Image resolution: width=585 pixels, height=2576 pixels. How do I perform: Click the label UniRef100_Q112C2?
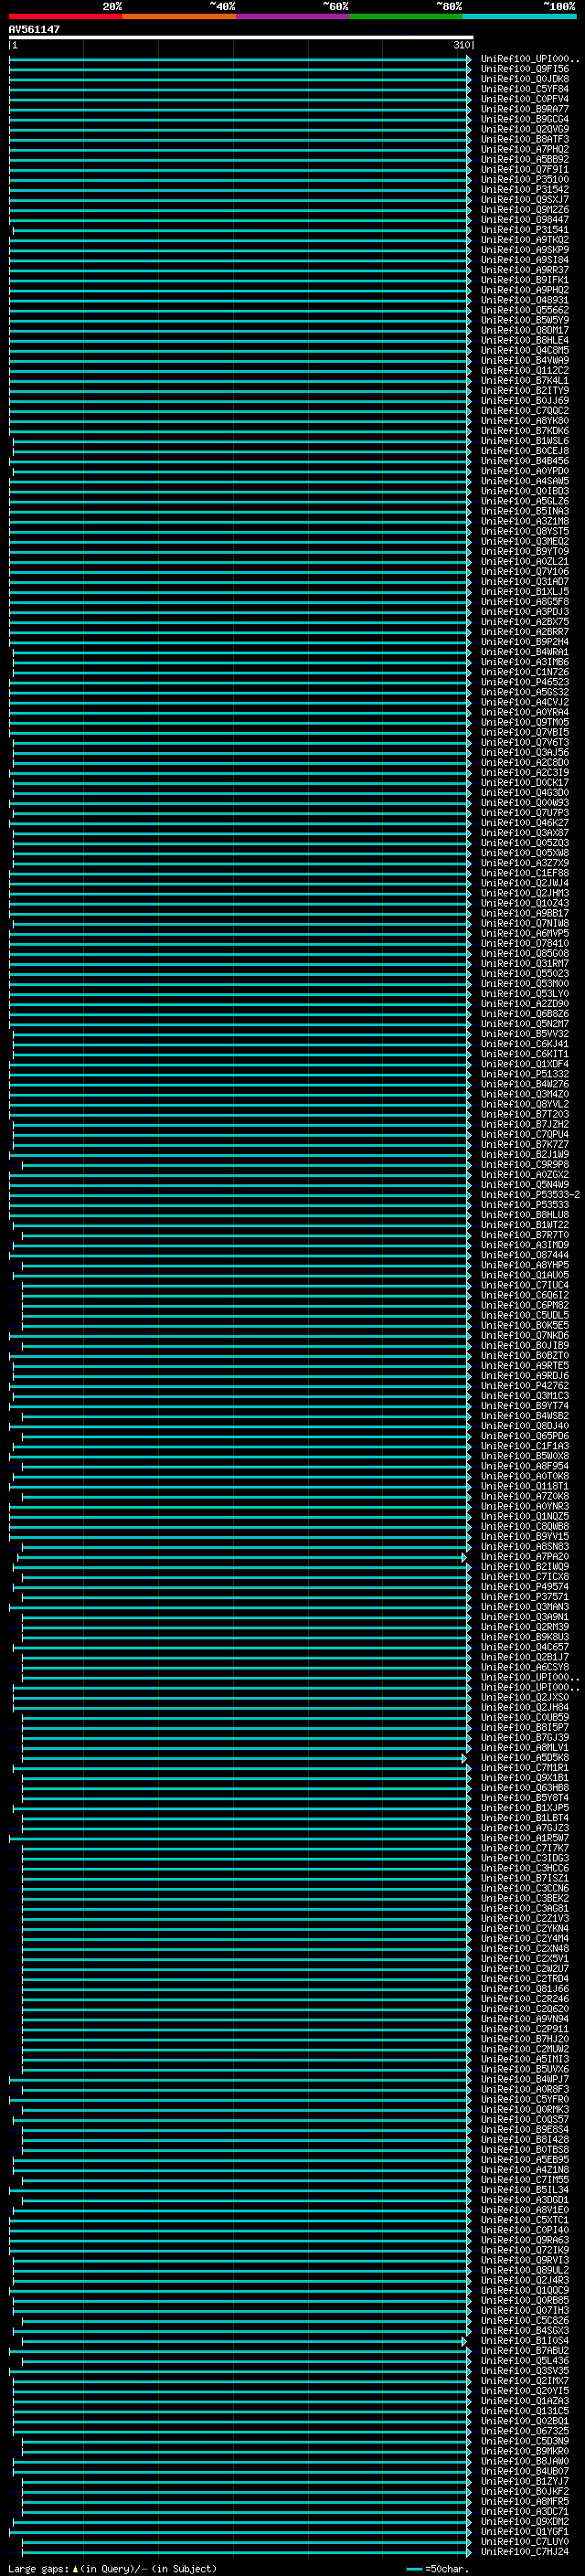[524, 371]
